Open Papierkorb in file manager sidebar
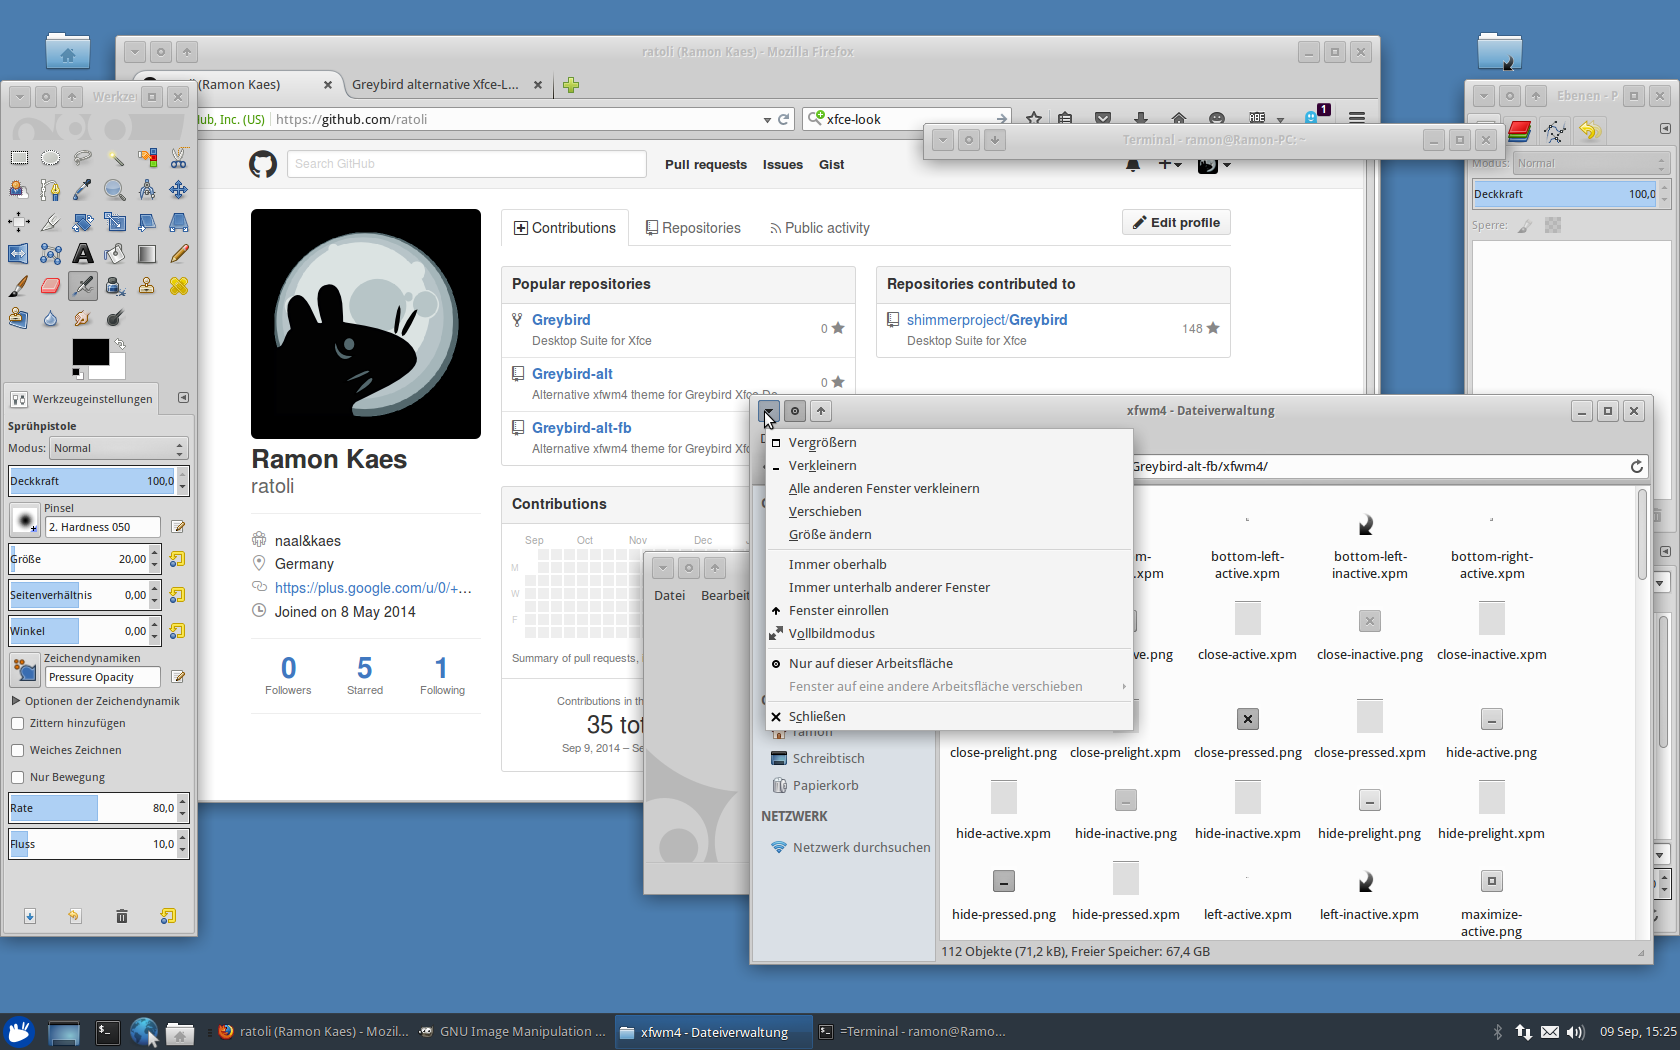1680x1050 pixels. (815, 785)
